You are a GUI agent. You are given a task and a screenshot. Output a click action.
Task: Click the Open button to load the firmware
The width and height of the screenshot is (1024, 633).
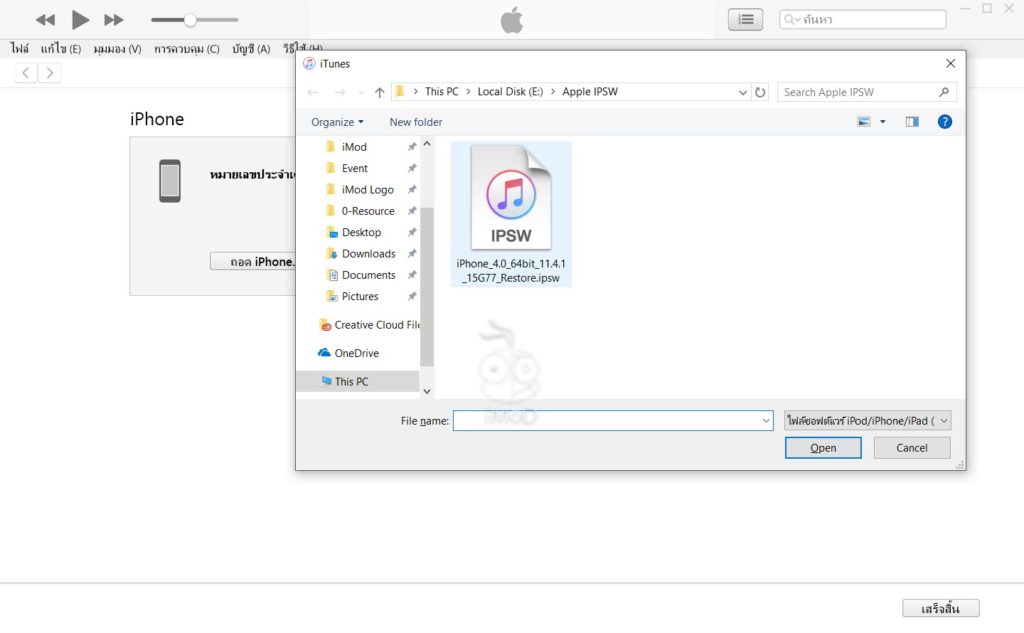(x=822, y=447)
